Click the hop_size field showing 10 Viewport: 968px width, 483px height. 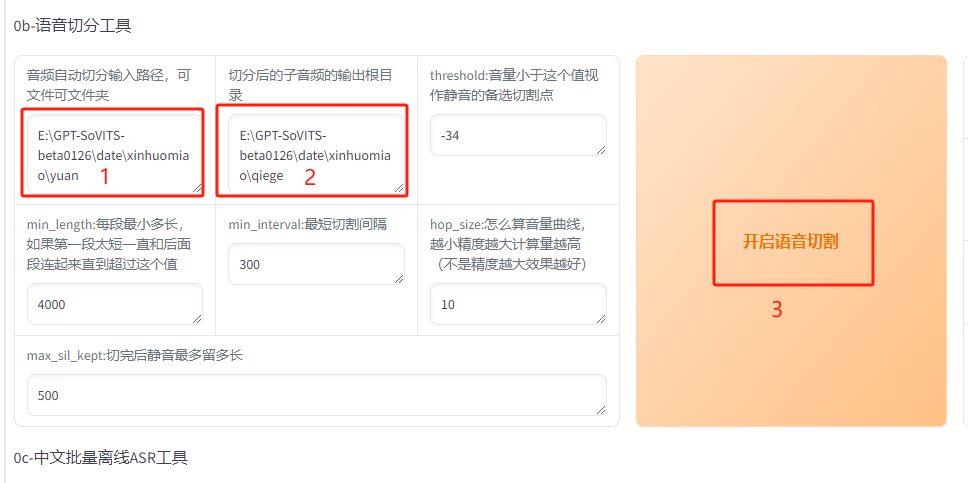click(519, 304)
